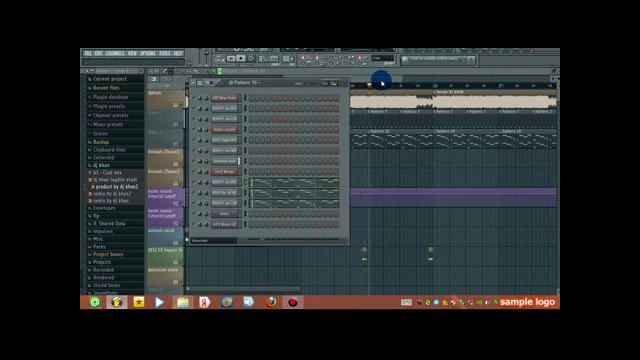Select remix by dj khan2 in browser

112,194
